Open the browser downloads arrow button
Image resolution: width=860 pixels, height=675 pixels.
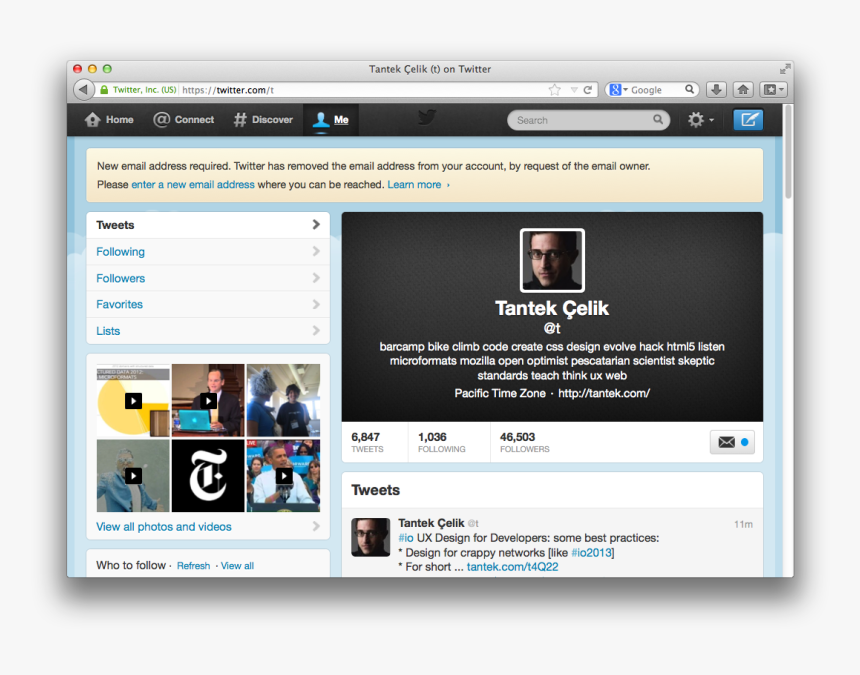pyautogui.click(x=716, y=89)
